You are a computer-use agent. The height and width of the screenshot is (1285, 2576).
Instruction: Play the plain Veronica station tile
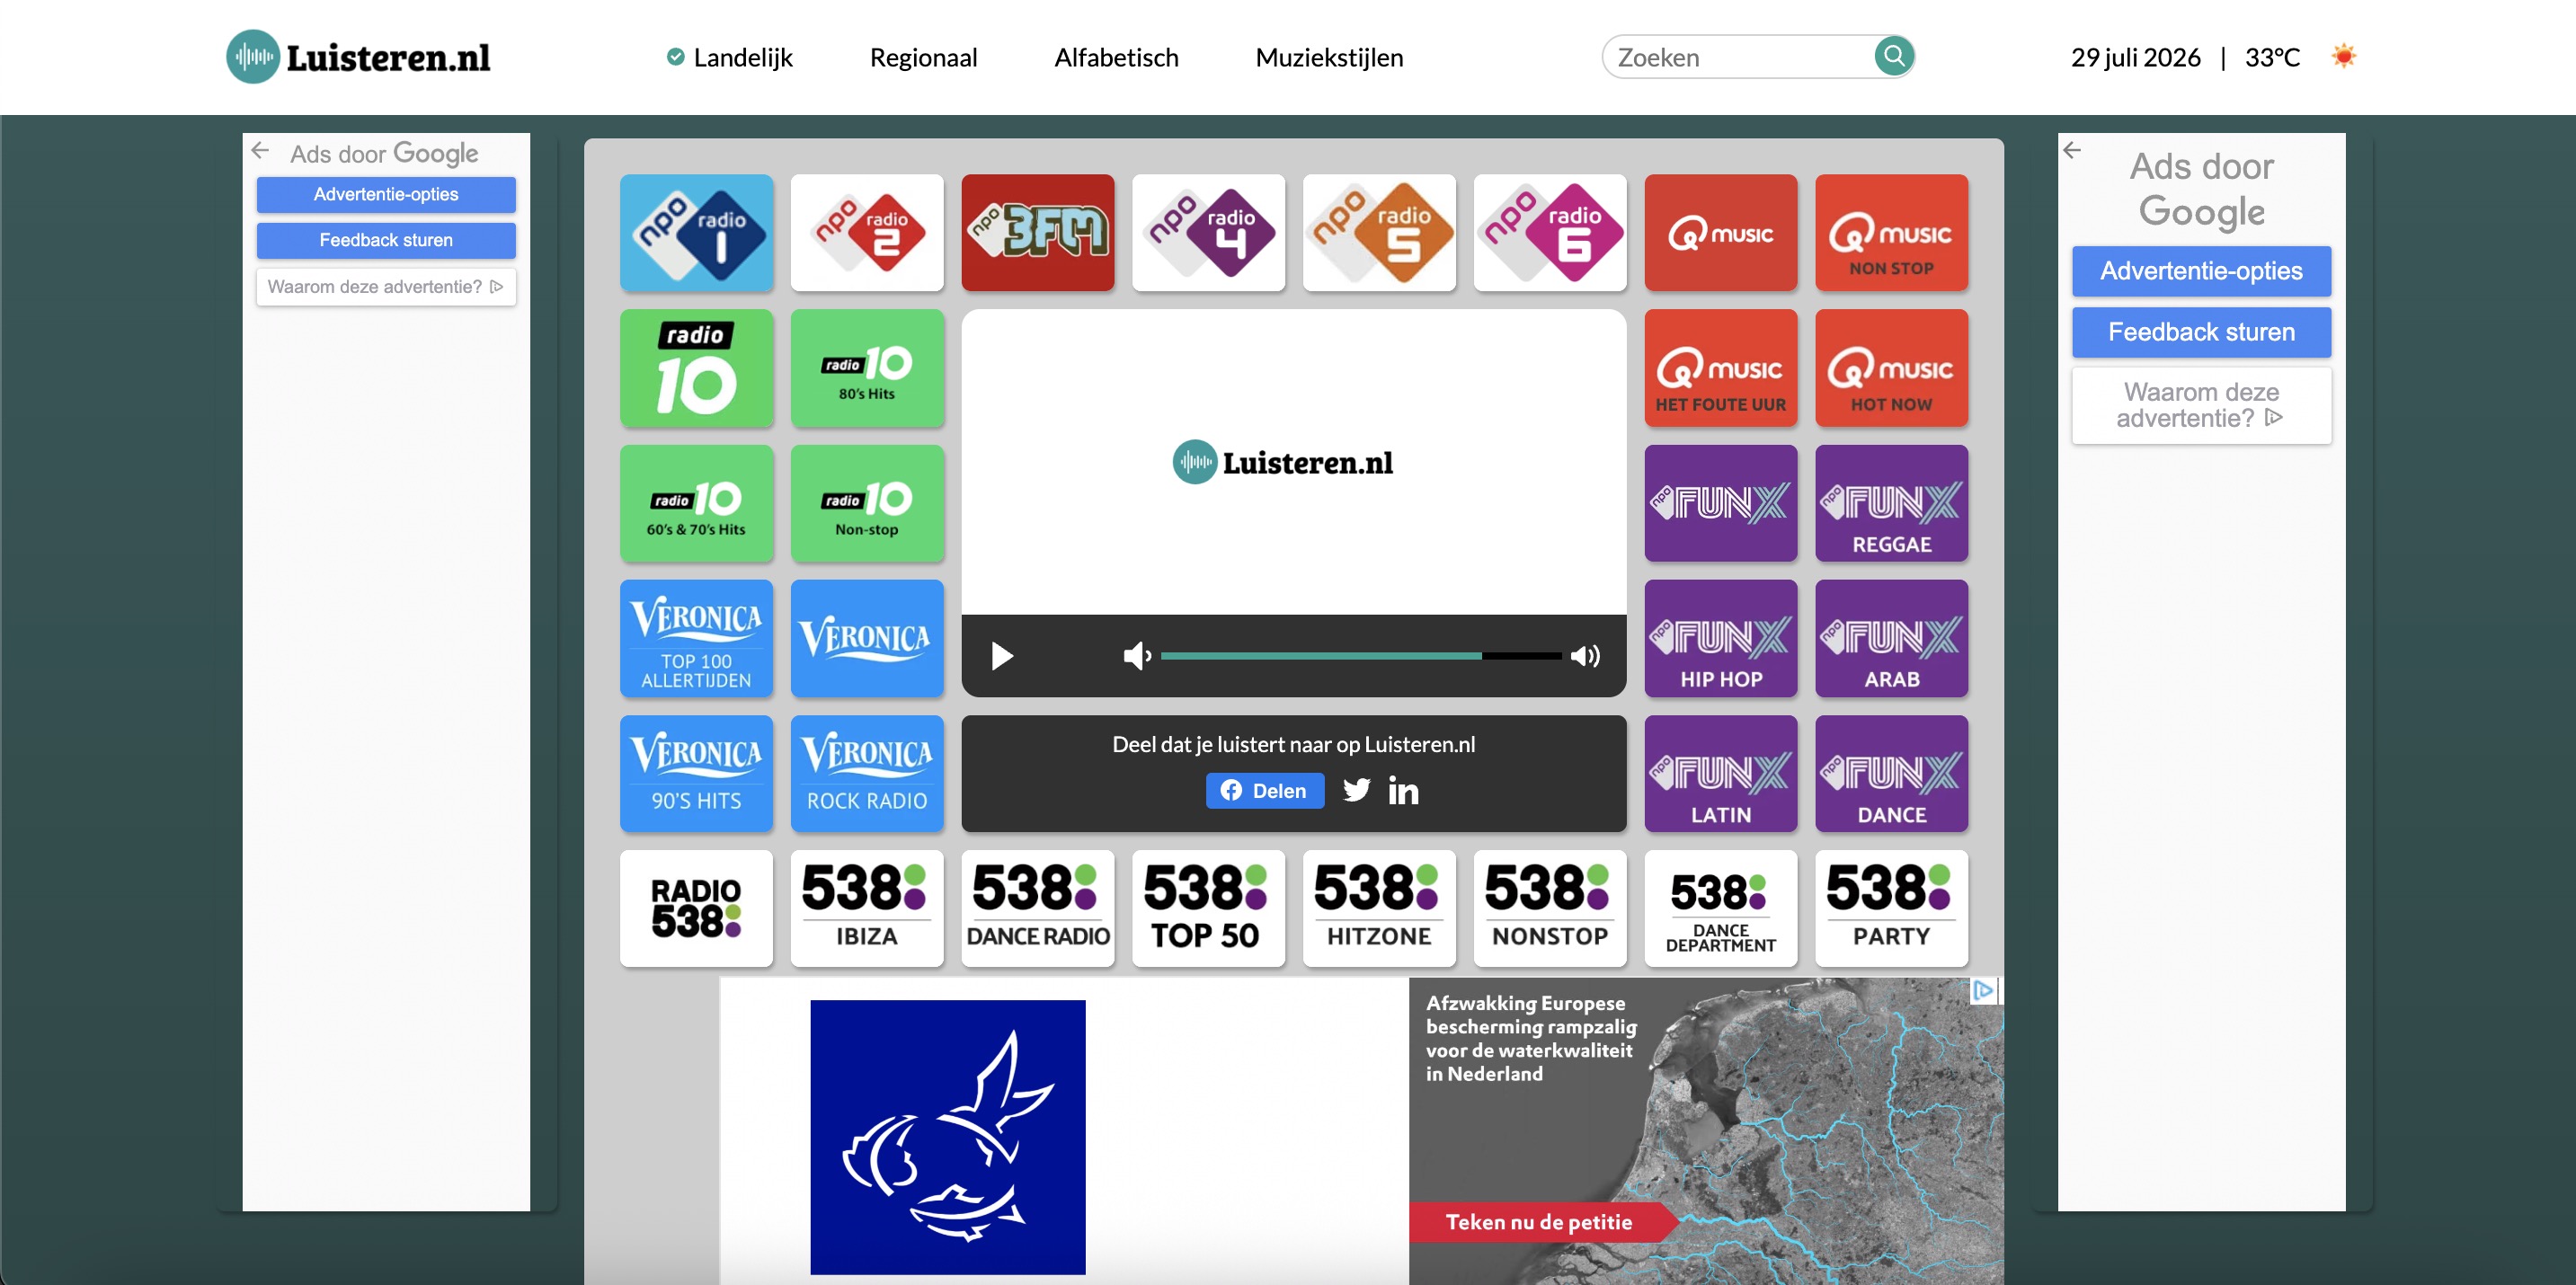[x=867, y=638]
